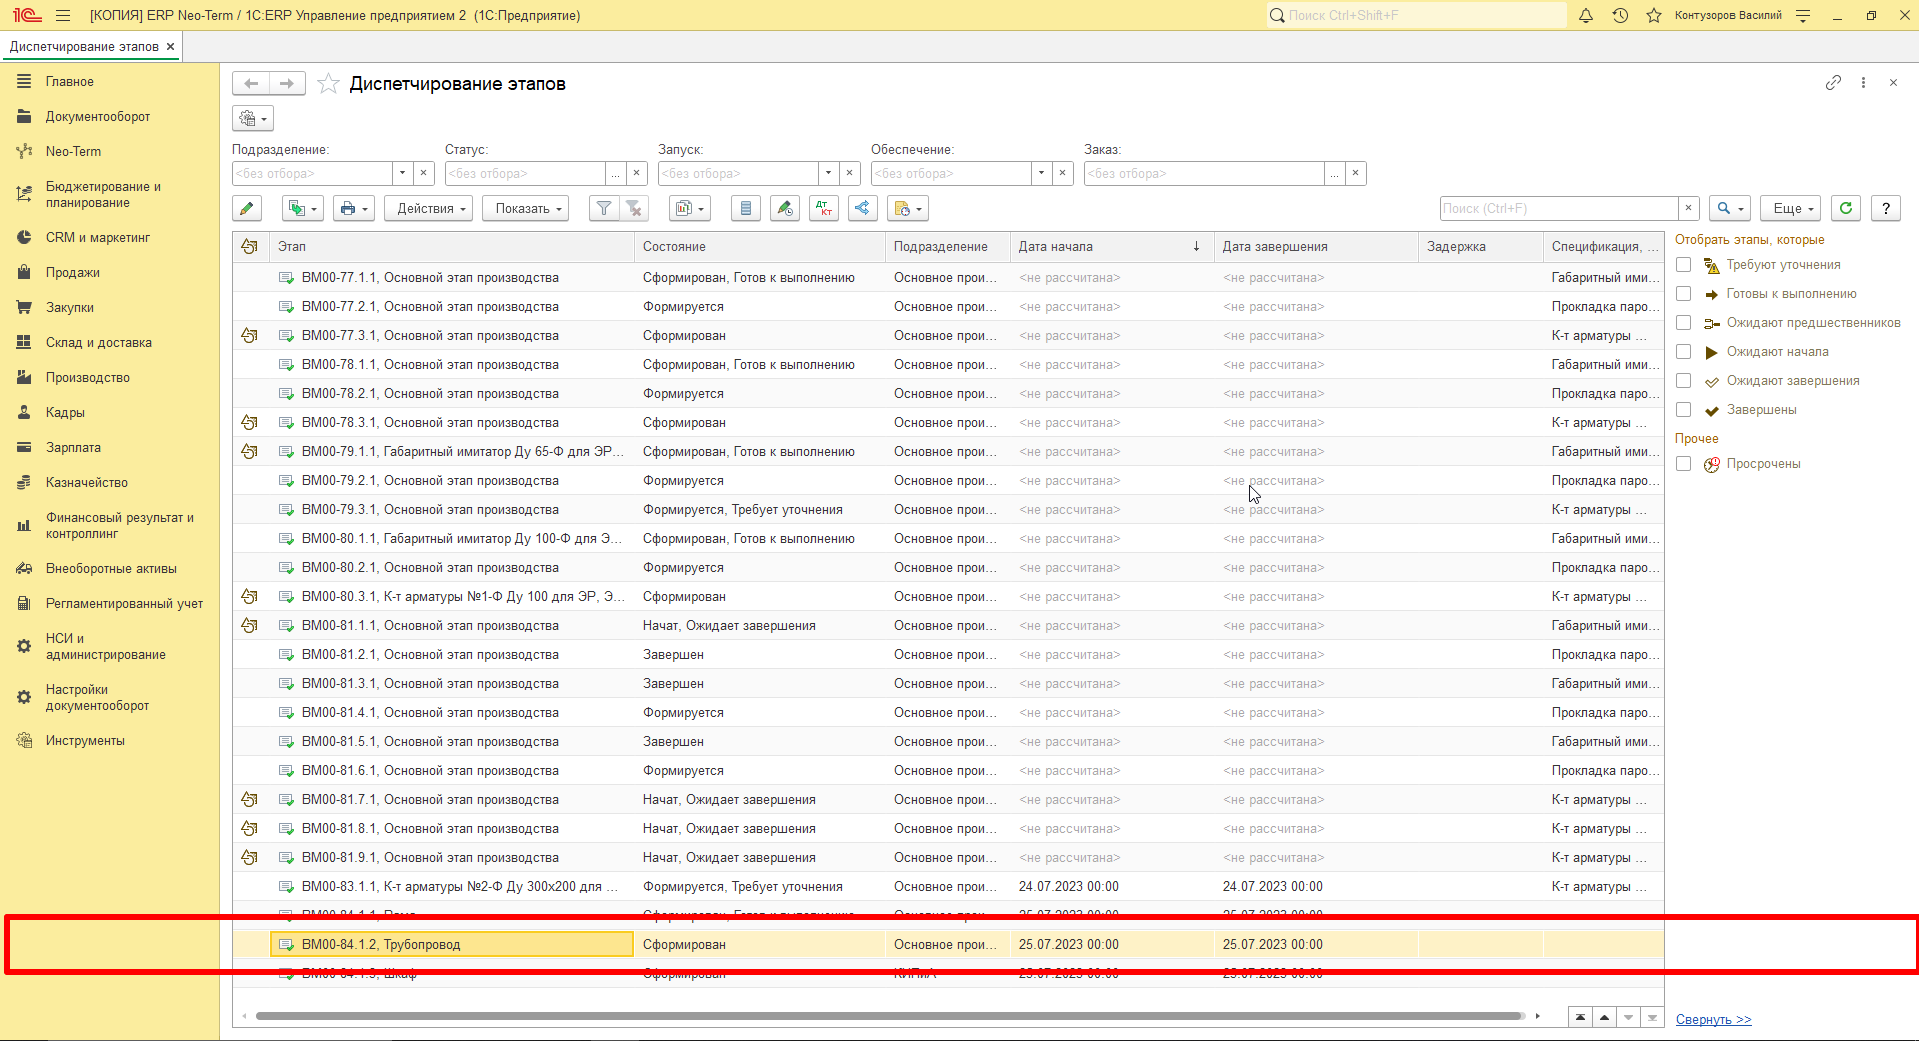
Task: Enable Просрочены checkbox
Action: [x=1684, y=464]
